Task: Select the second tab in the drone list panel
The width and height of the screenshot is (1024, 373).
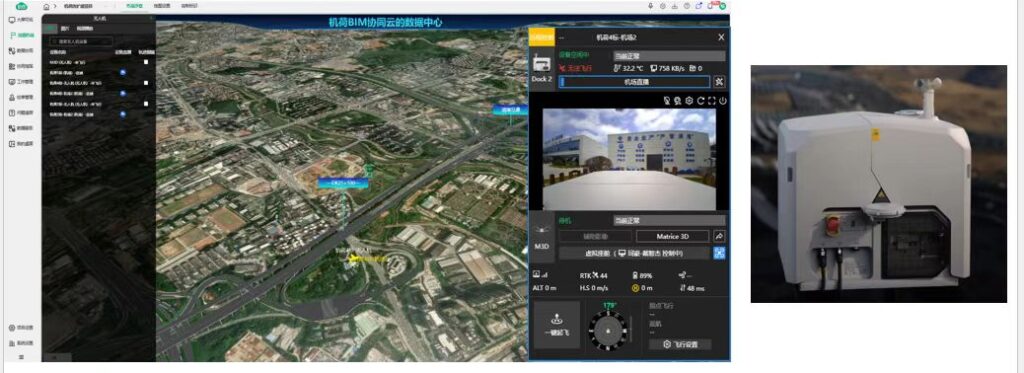Action: point(65,29)
